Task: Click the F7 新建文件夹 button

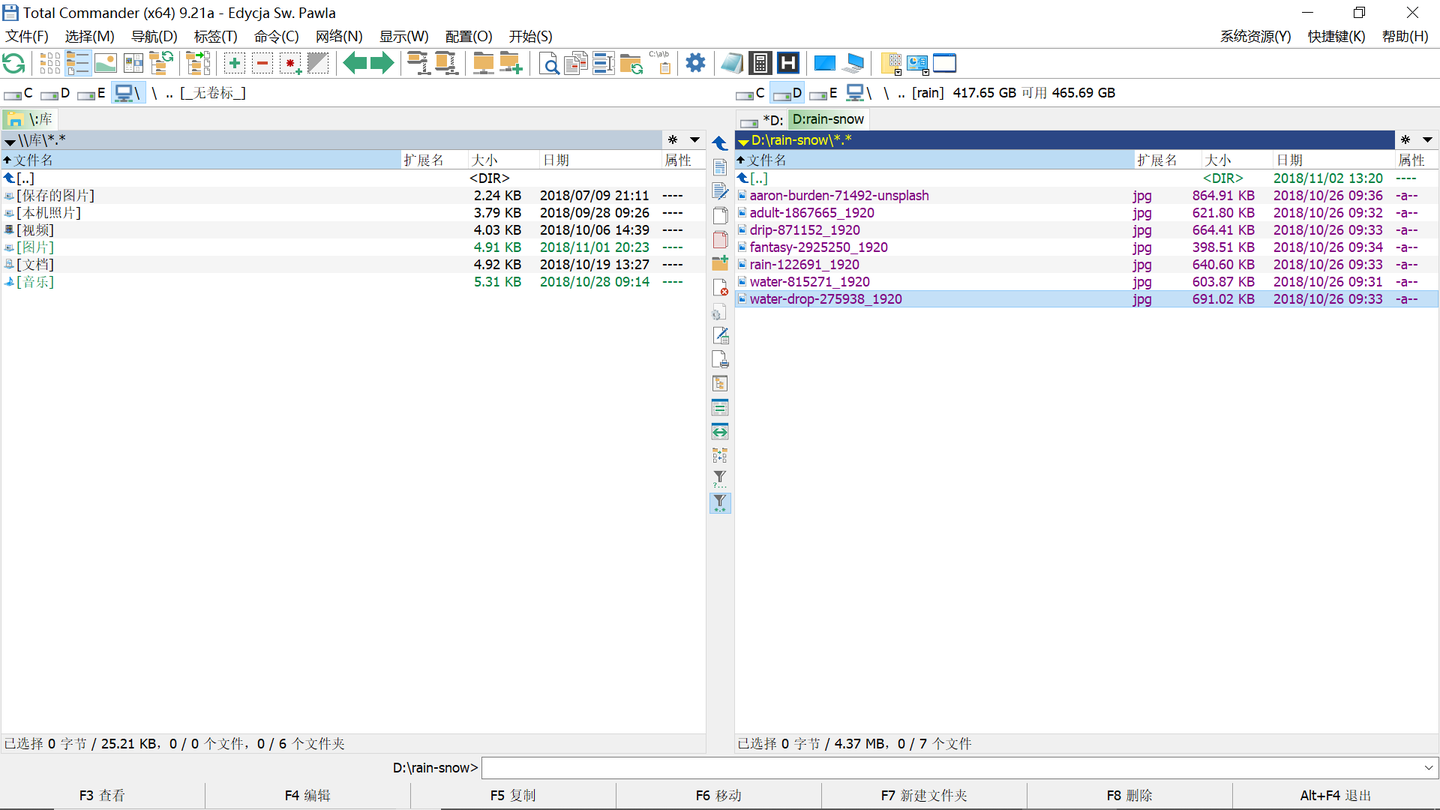Action: 924,796
